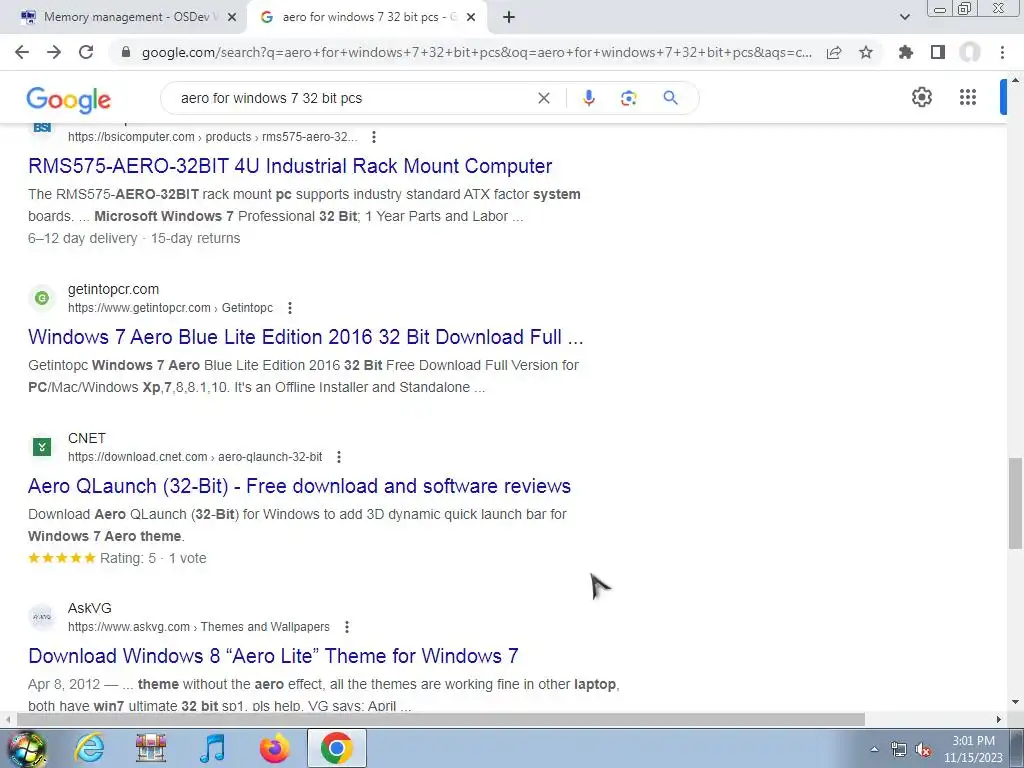Open muted volume tray icon
This screenshot has height=768, width=1024.
(923, 750)
